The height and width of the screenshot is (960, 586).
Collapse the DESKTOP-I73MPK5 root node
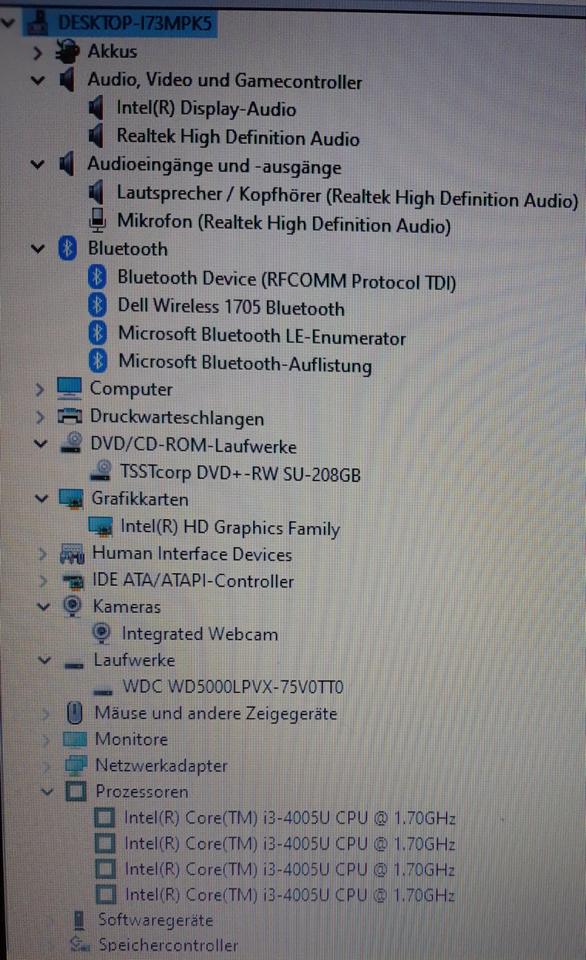pos(8,23)
